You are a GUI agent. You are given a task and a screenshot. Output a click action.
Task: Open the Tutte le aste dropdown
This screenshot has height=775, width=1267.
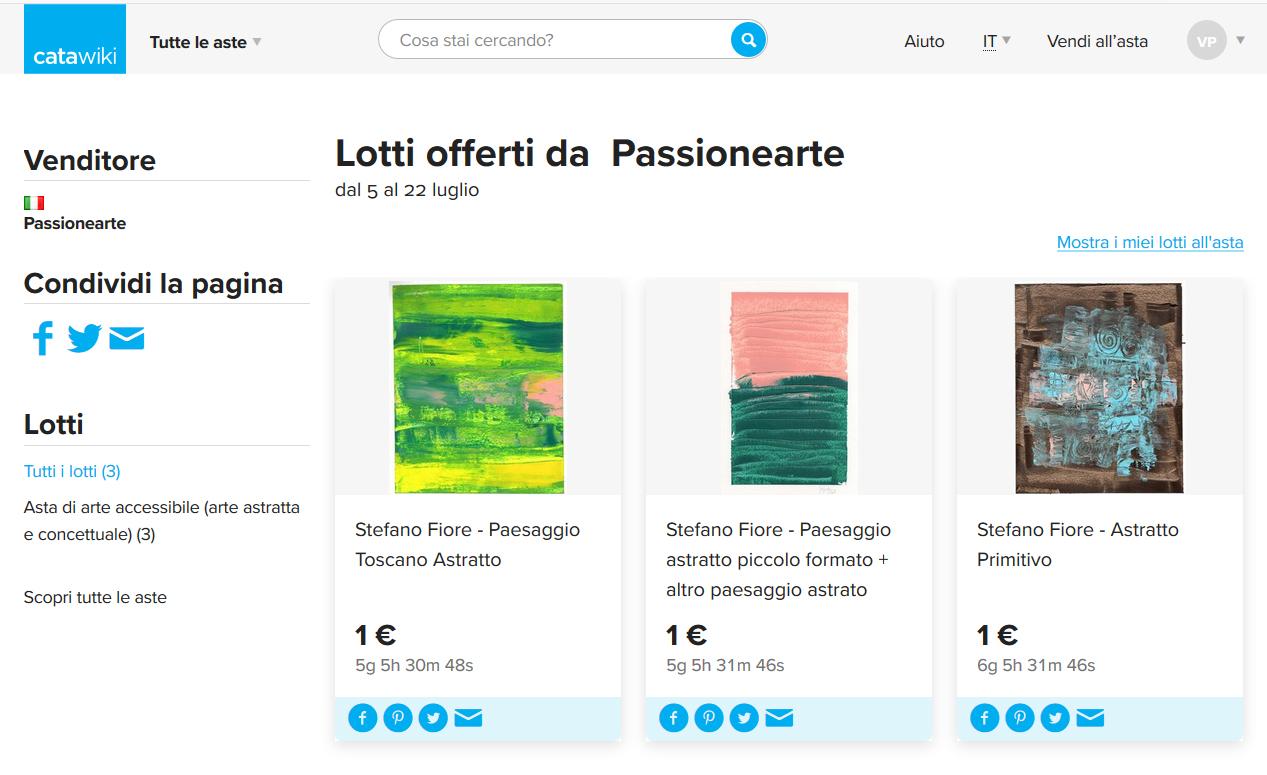click(204, 42)
